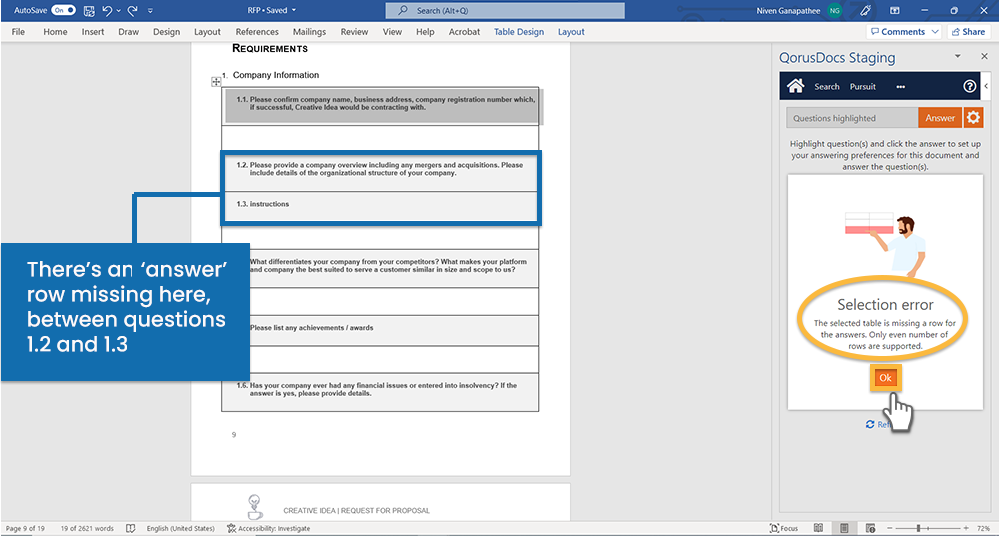Click the Search (Alt+Q) box

(x=505, y=10)
